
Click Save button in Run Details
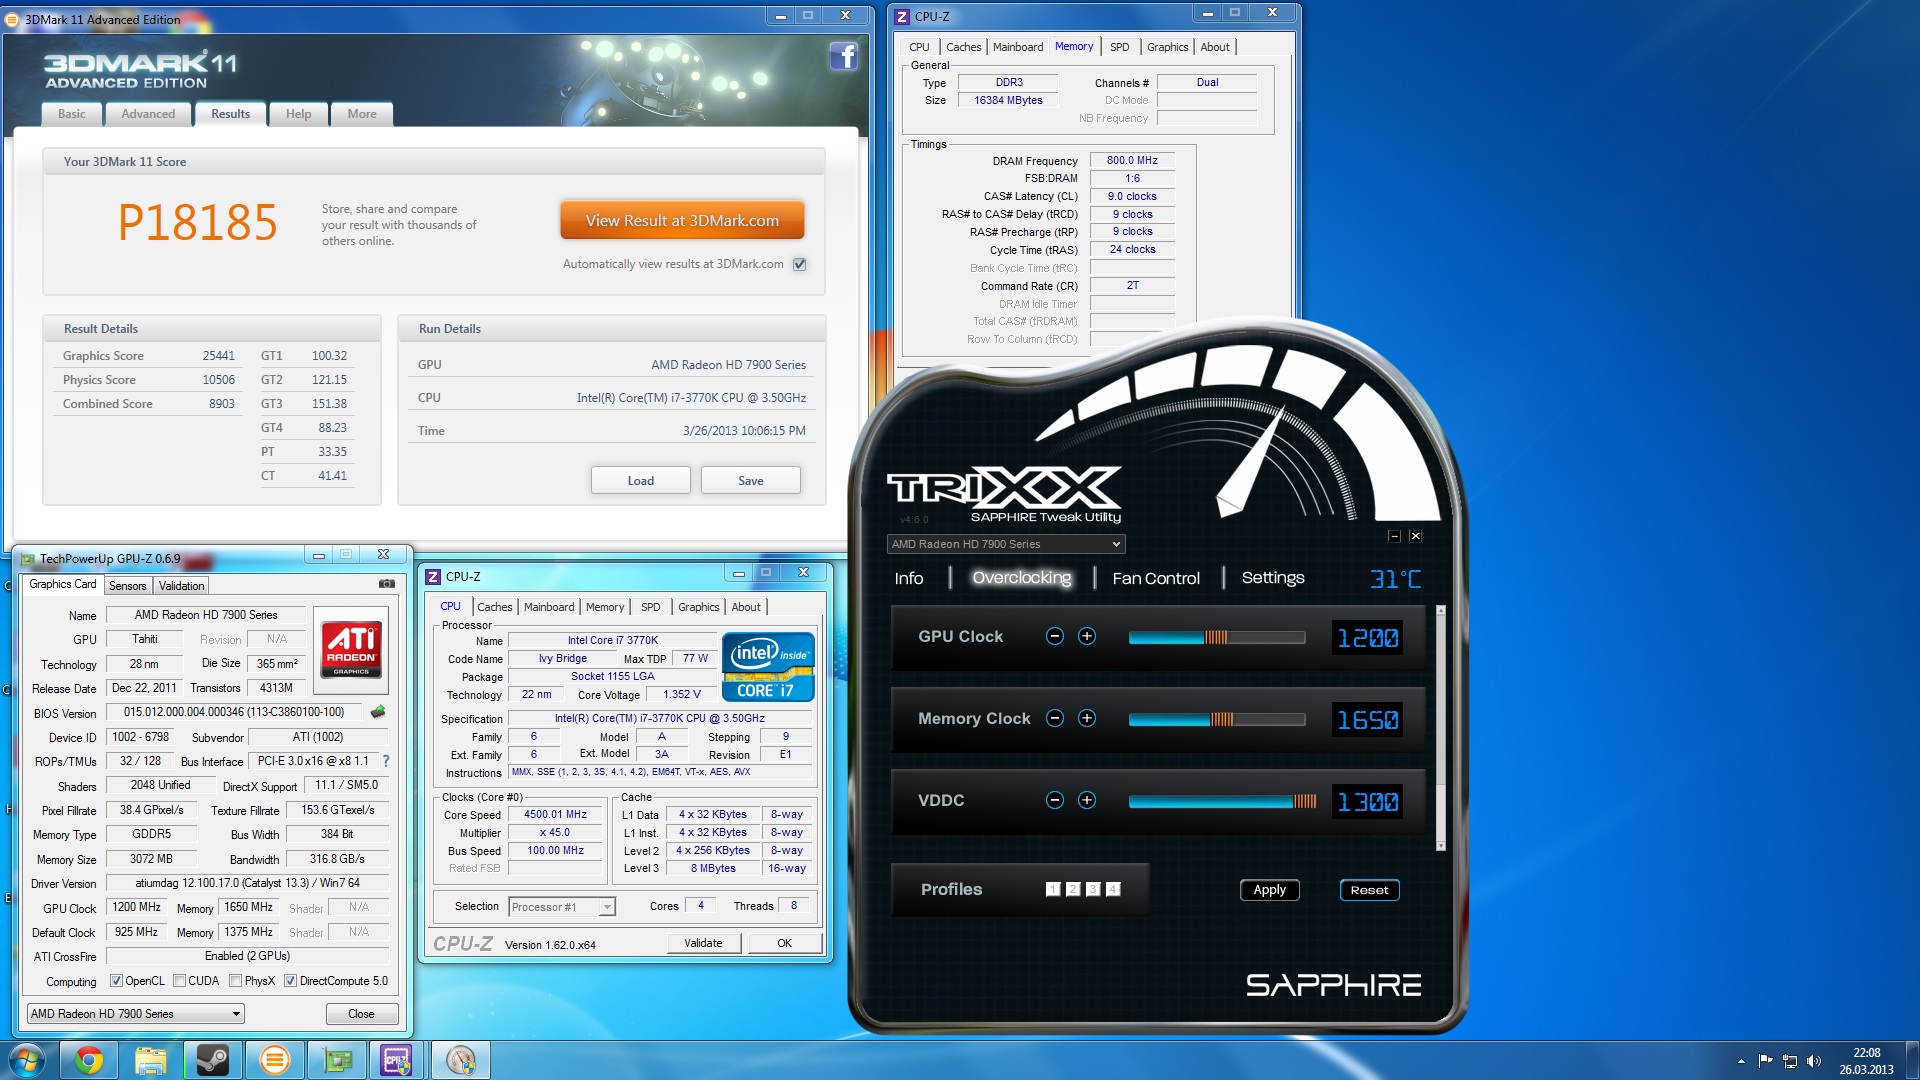pyautogui.click(x=751, y=481)
